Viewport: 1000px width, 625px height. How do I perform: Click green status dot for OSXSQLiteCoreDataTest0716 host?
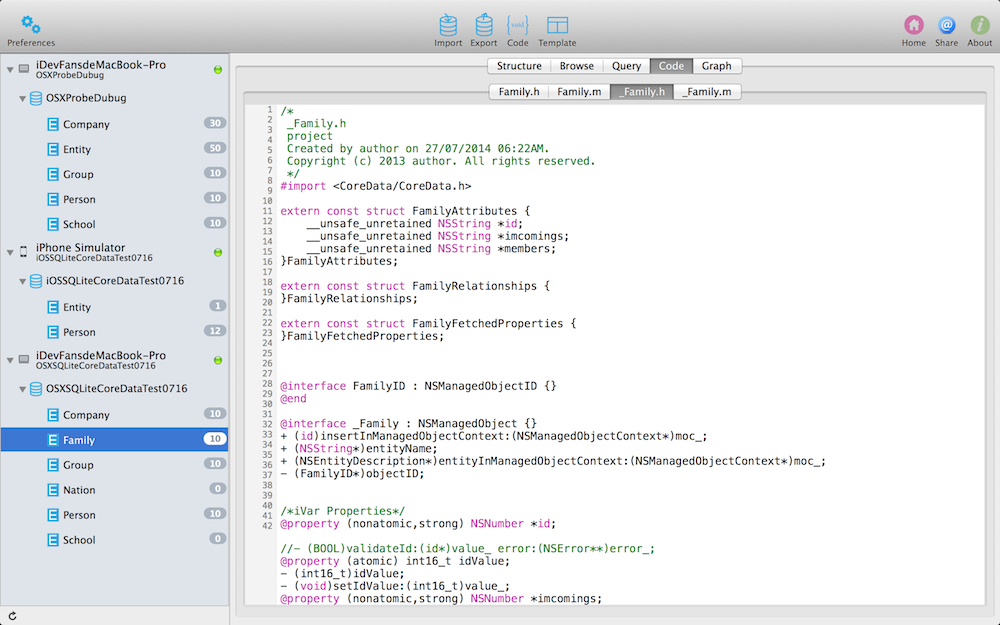click(x=218, y=360)
